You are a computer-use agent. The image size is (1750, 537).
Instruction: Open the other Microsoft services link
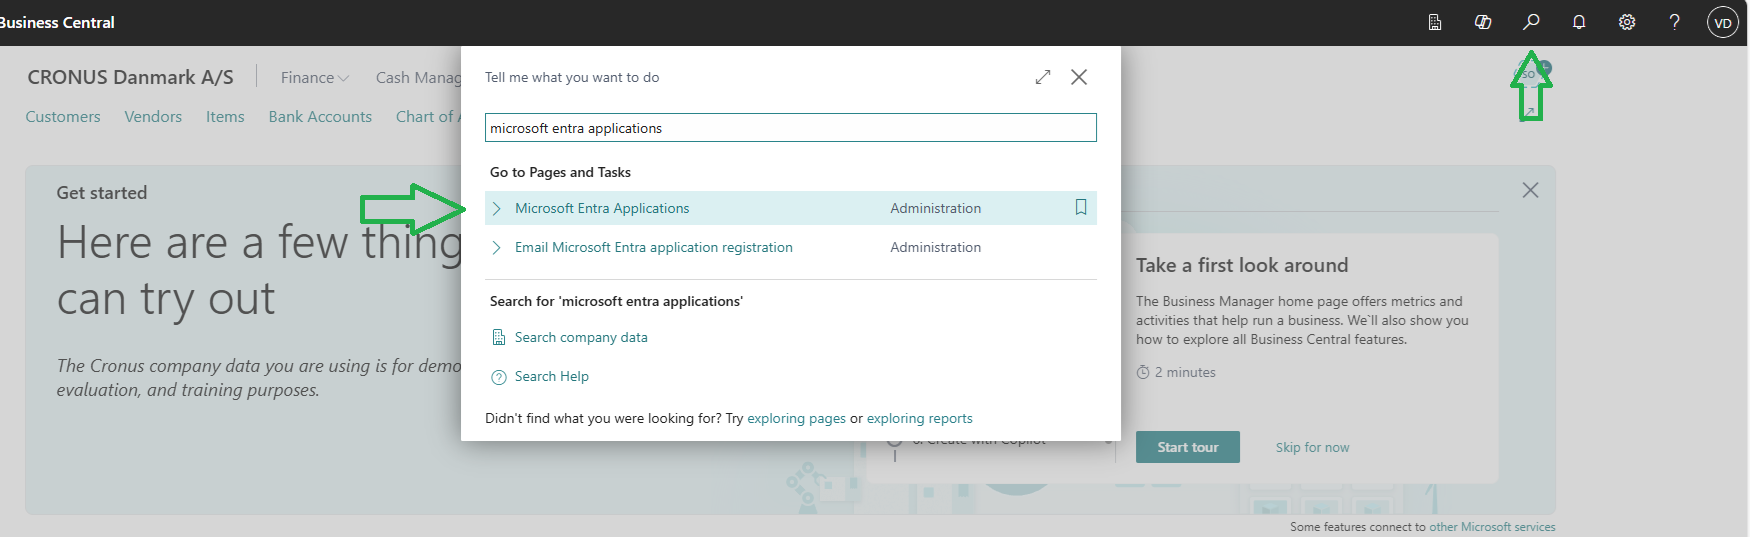[1492, 527]
